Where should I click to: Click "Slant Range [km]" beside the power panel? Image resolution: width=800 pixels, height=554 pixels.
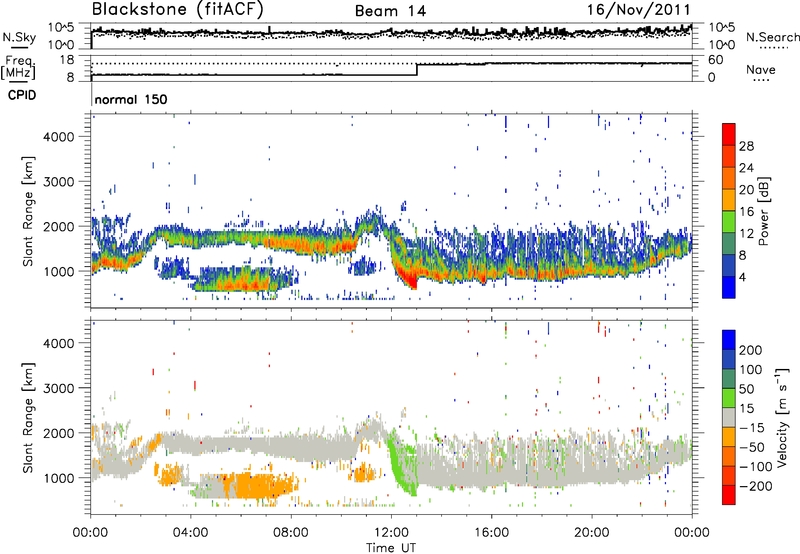point(29,211)
